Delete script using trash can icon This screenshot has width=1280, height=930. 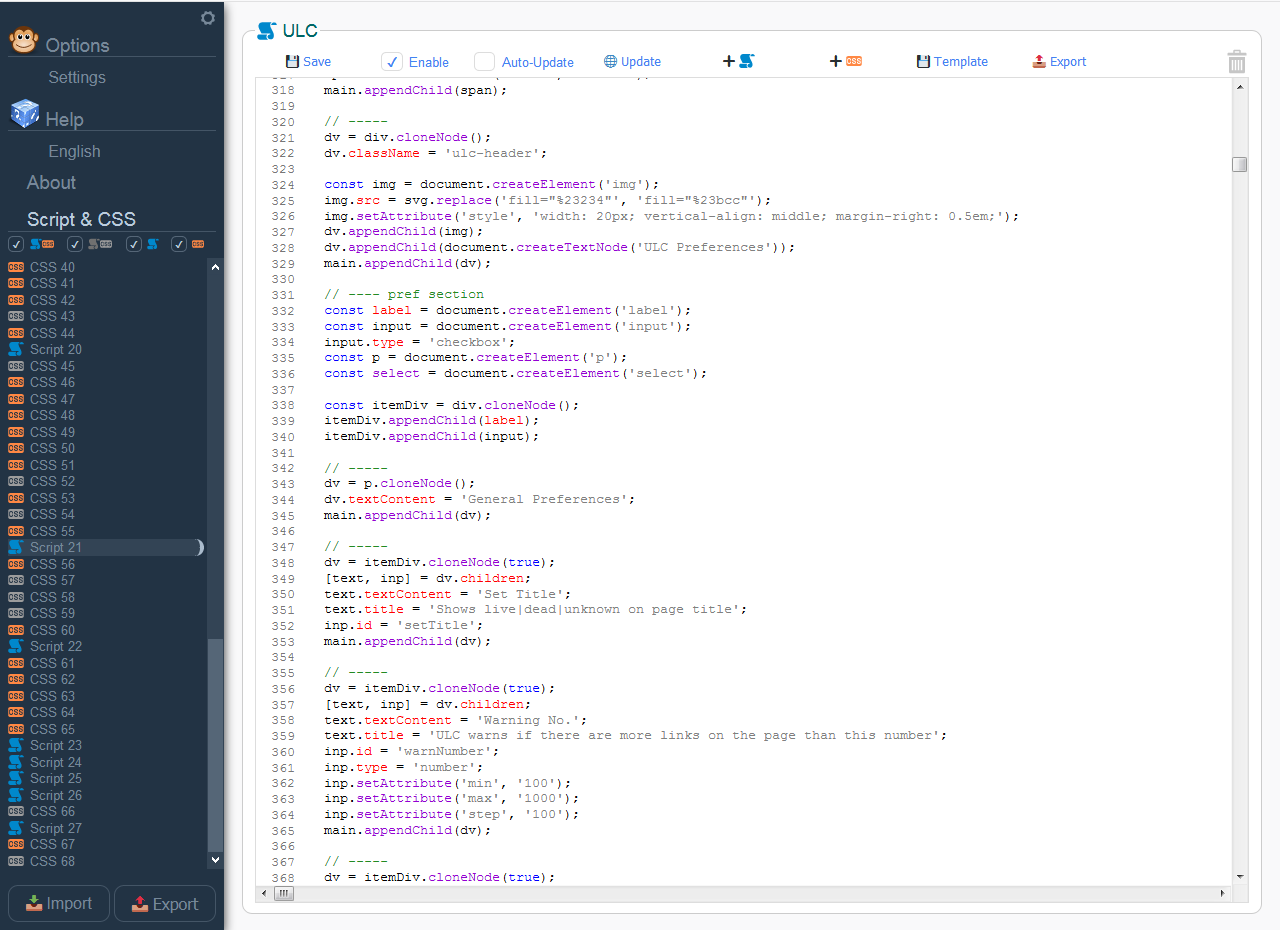click(x=1237, y=62)
